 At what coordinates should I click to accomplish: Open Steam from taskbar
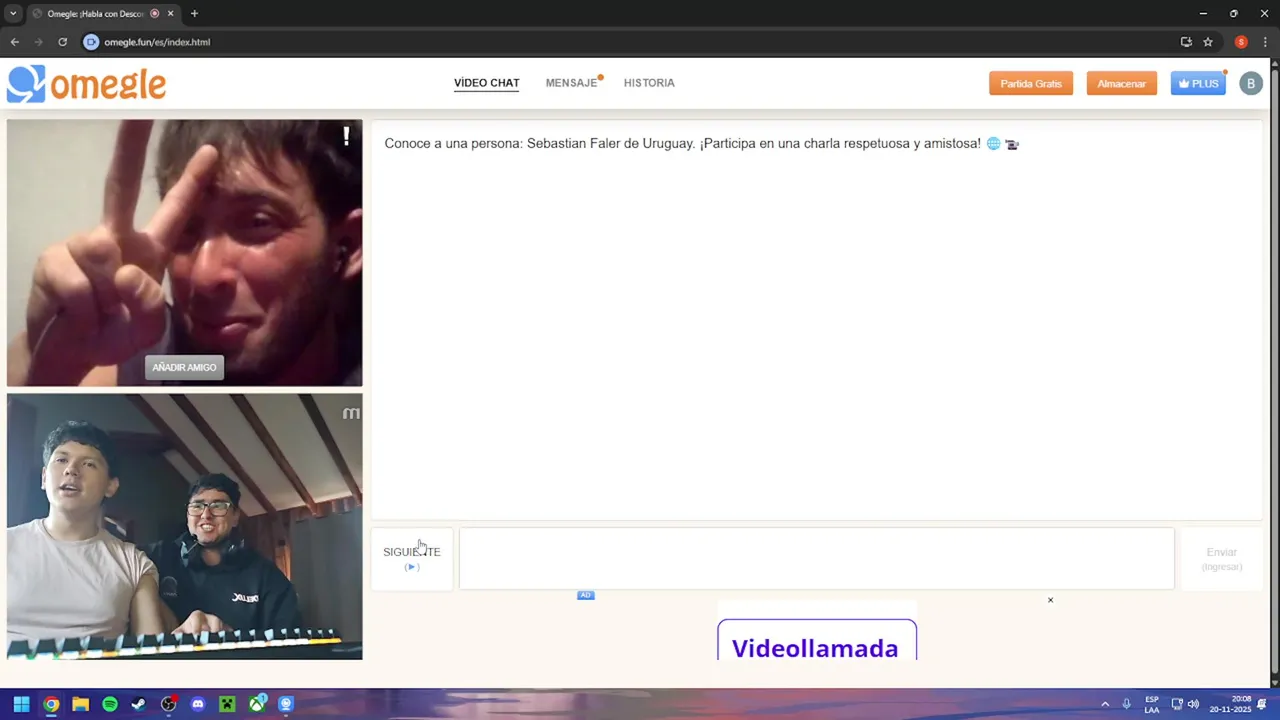point(139,704)
